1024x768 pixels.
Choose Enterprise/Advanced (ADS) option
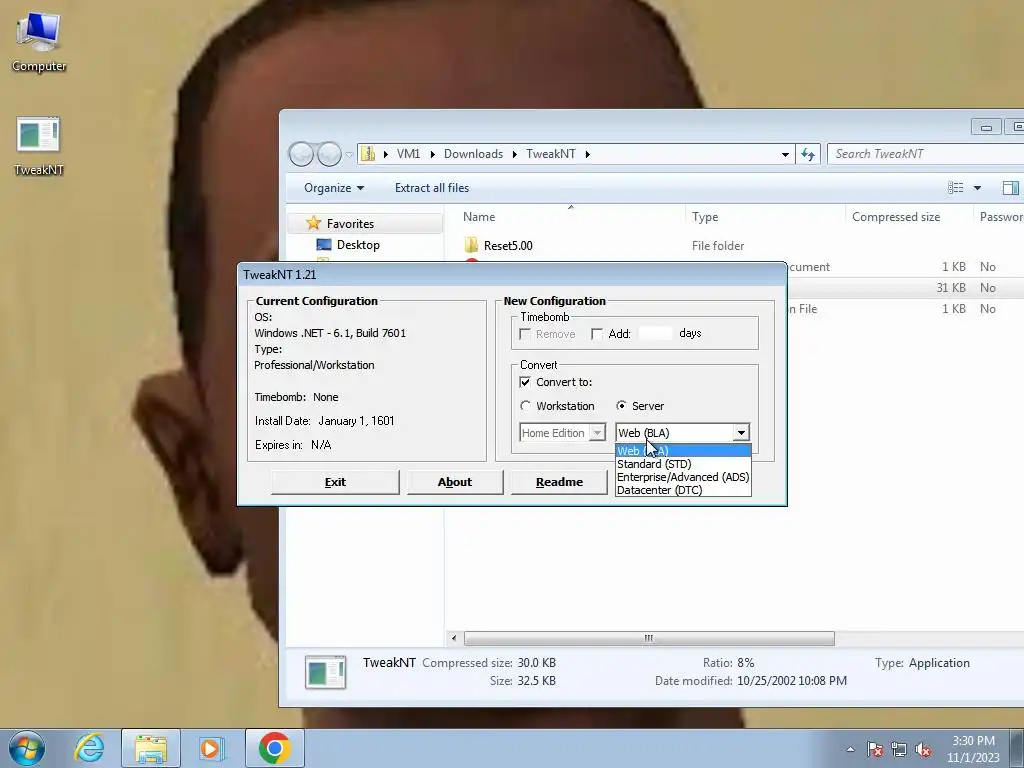683,477
